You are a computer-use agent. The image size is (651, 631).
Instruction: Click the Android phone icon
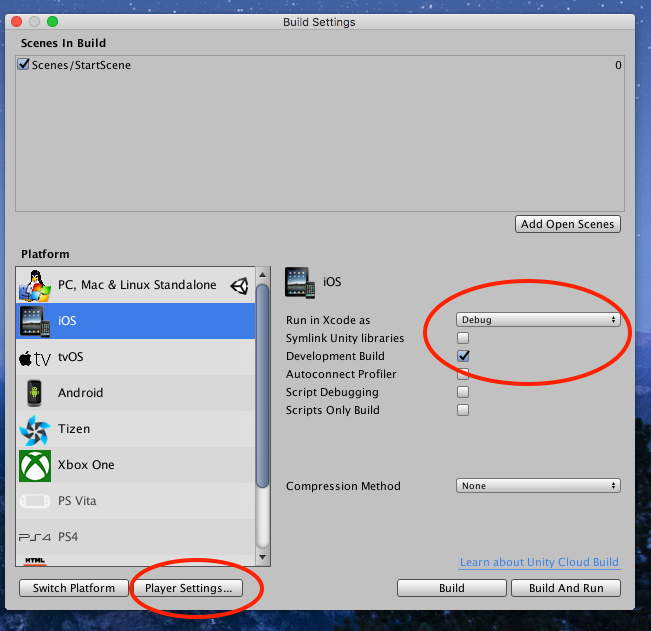coord(34,393)
